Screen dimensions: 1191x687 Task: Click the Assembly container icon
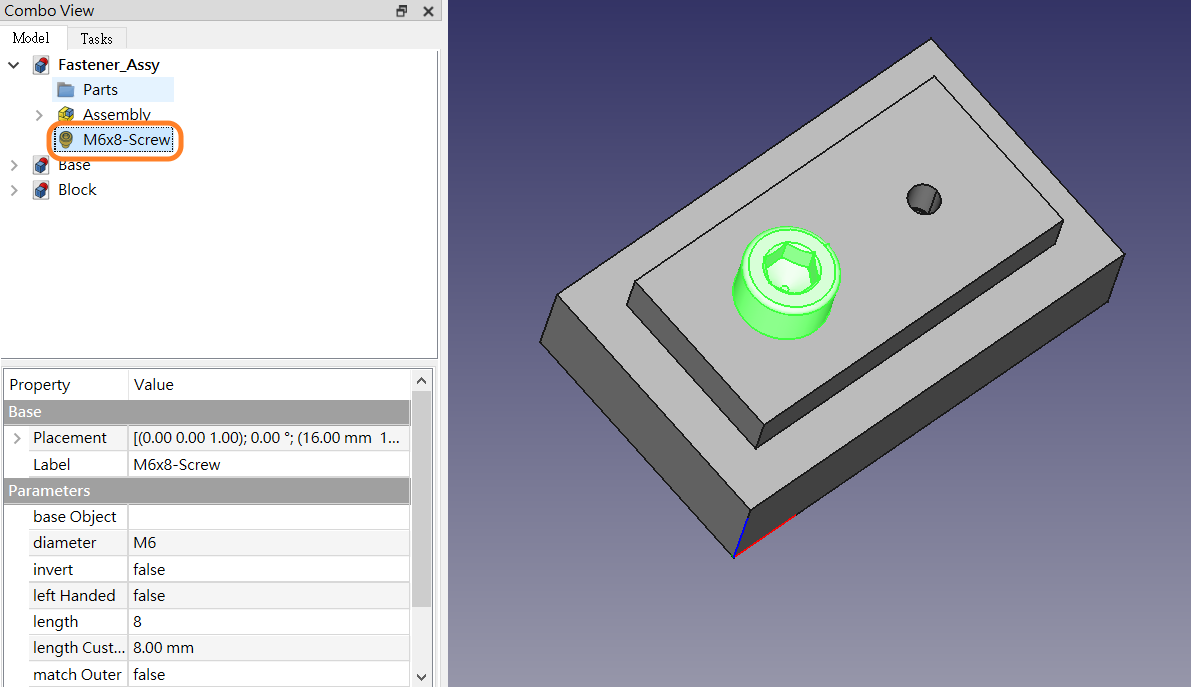pos(66,115)
